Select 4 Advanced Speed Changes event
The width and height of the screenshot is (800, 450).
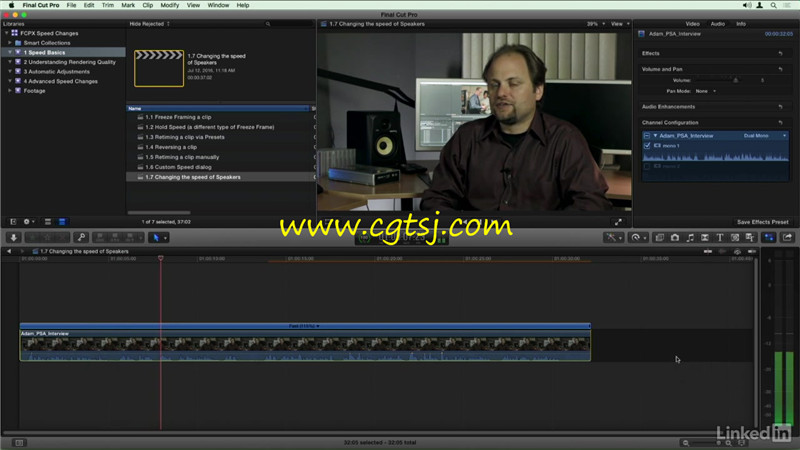63,81
